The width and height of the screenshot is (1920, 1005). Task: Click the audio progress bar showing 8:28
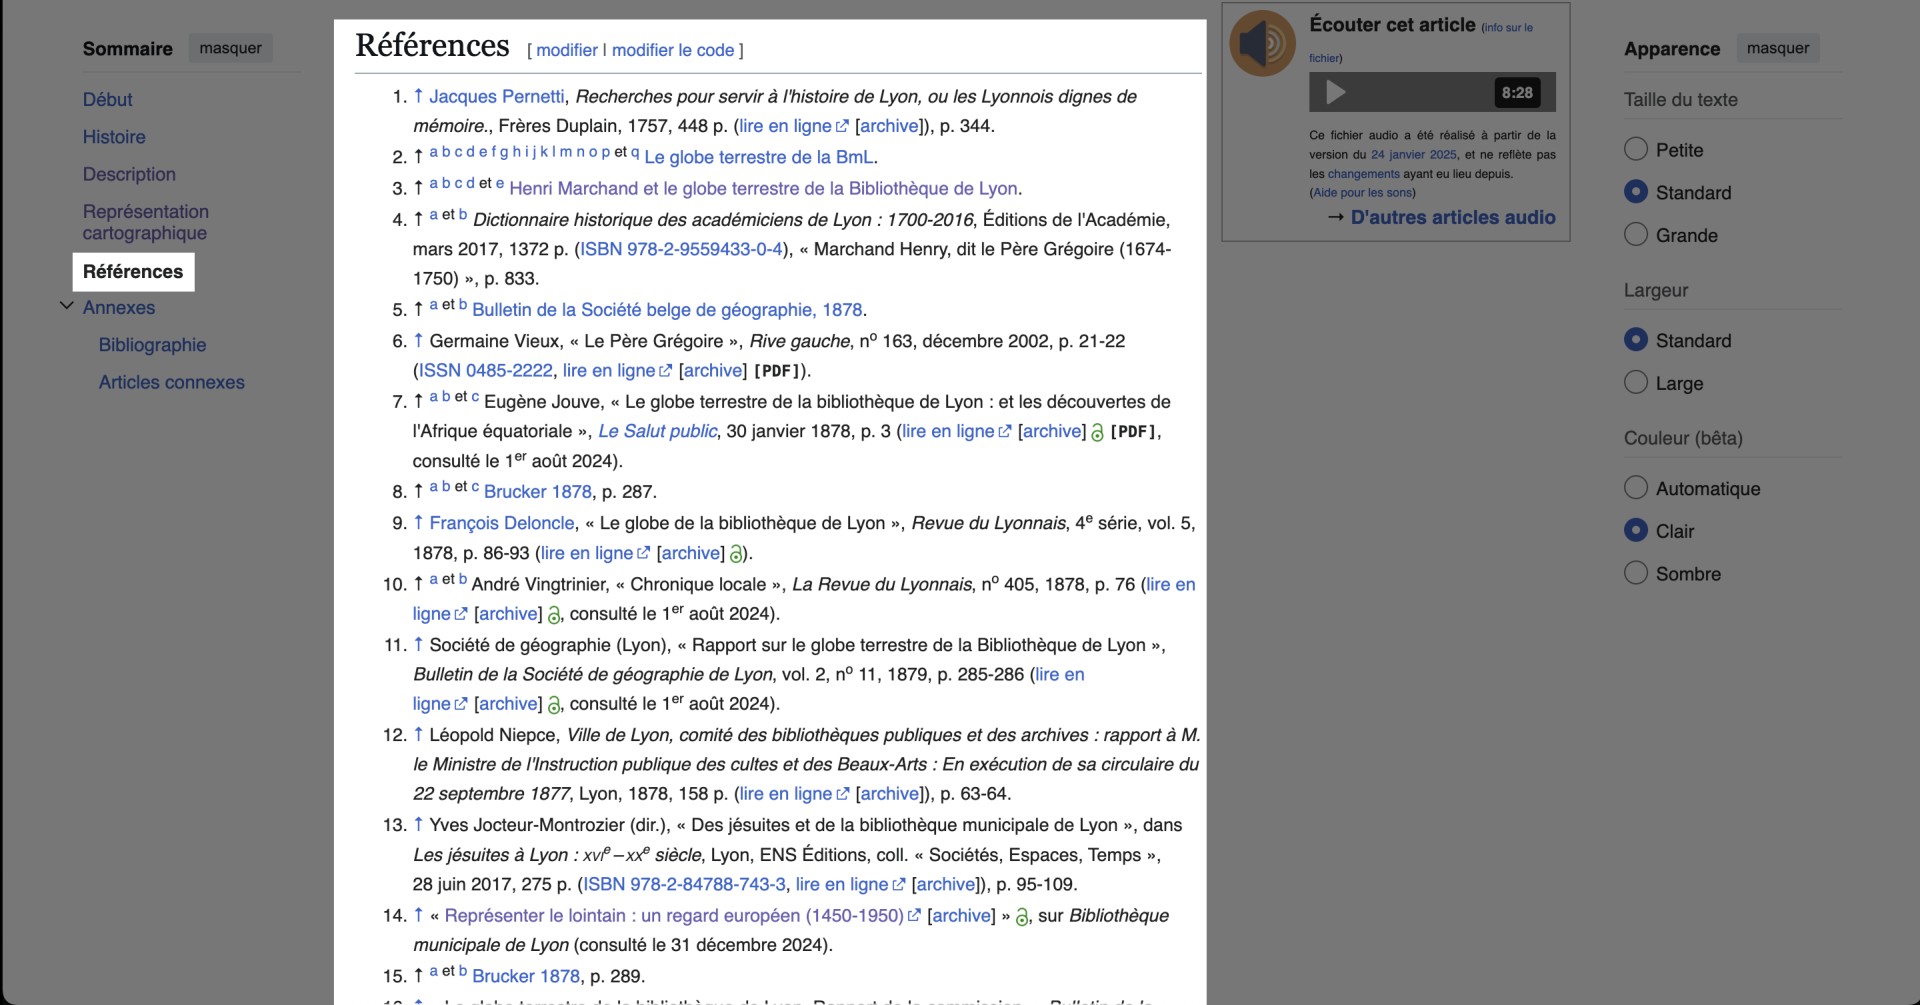[1430, 92]
